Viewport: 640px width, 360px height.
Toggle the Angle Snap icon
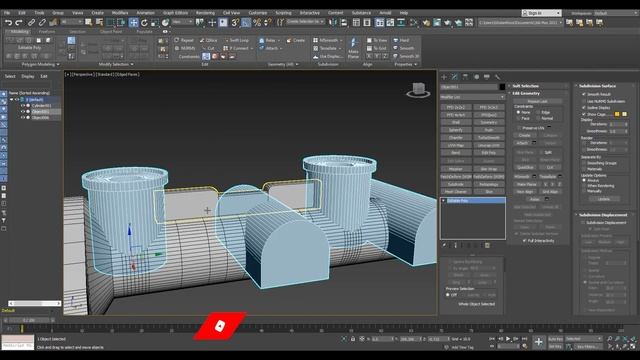click(x=246, y=23)
